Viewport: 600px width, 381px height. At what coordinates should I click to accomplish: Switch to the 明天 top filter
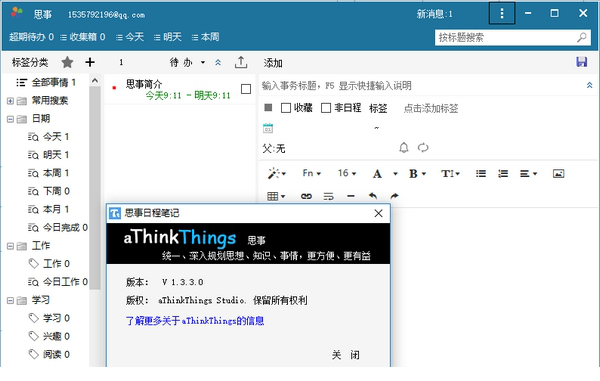coord(167,37)
